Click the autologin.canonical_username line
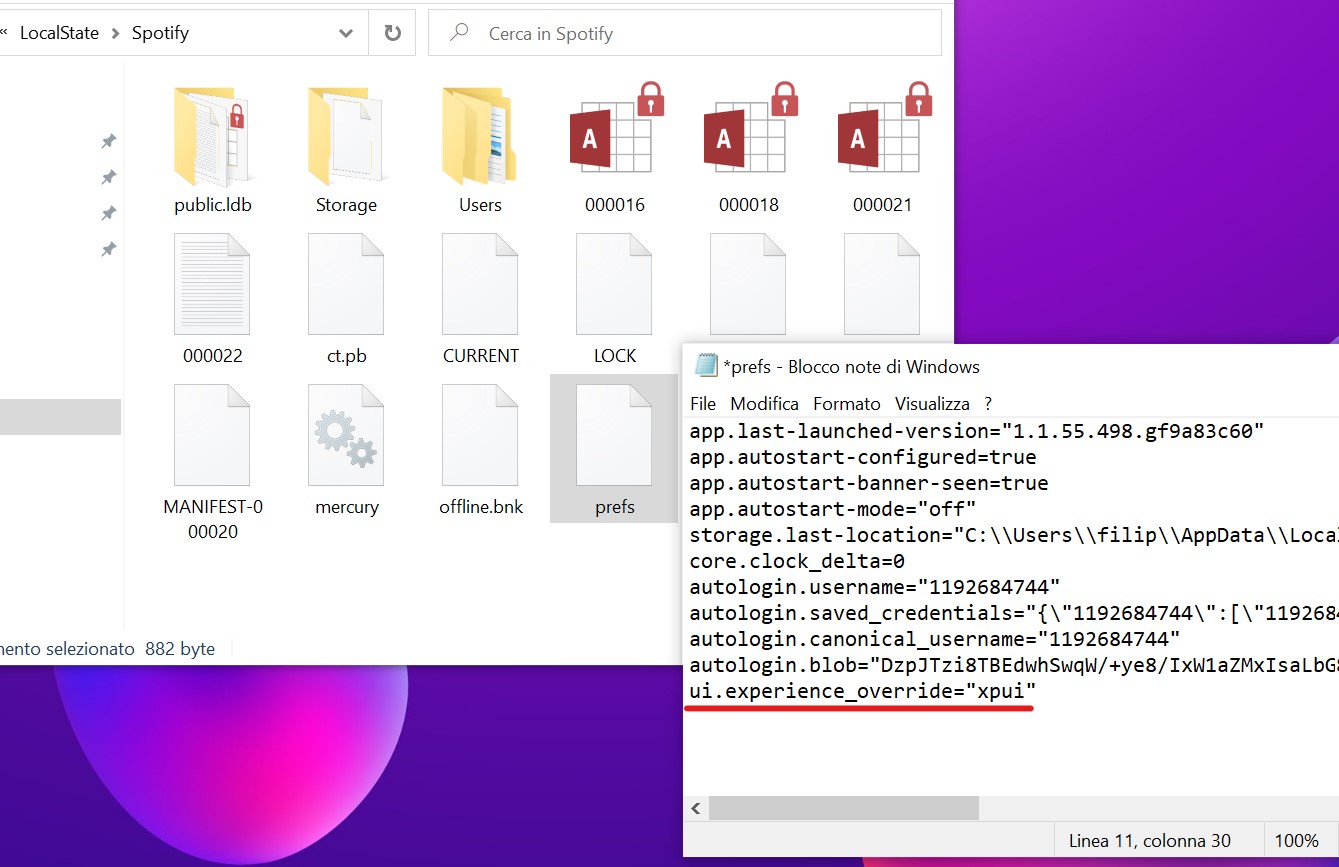The width and height of the screenshot is (1339, 867). coord(935,639)
